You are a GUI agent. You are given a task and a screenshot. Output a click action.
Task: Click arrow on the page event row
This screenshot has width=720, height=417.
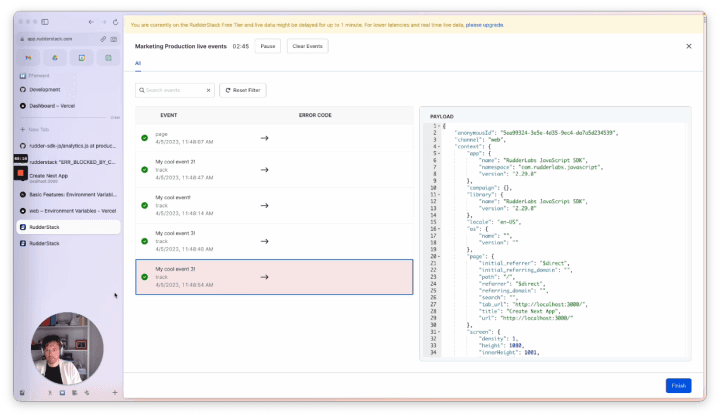[264, 138]
